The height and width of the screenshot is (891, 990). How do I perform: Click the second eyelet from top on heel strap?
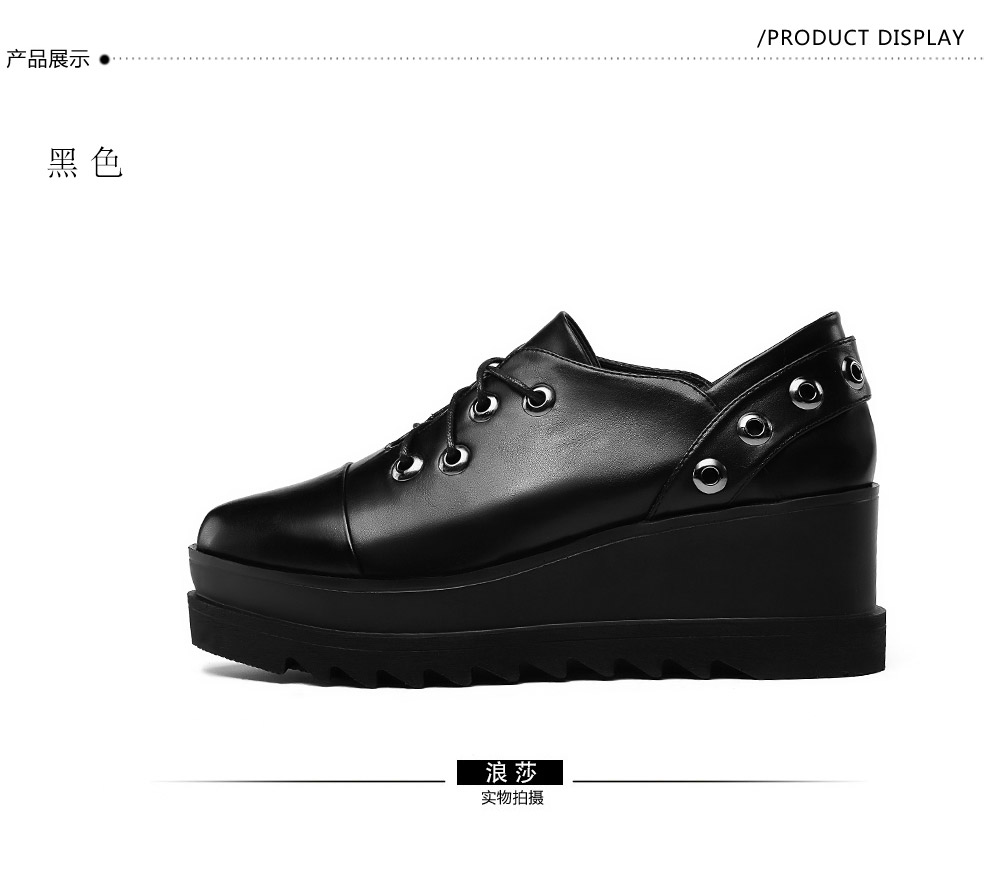pyautogui.click(x=807, y=392)
